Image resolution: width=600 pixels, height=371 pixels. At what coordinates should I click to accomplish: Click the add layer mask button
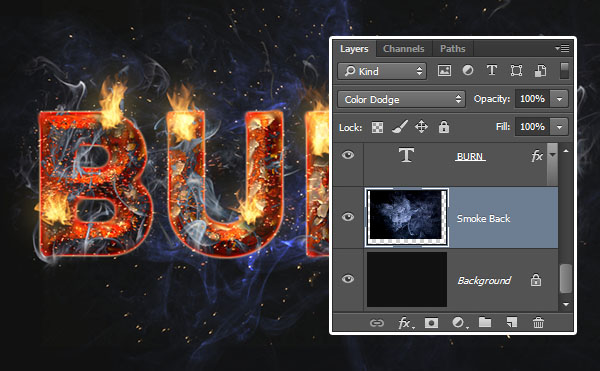431,323
